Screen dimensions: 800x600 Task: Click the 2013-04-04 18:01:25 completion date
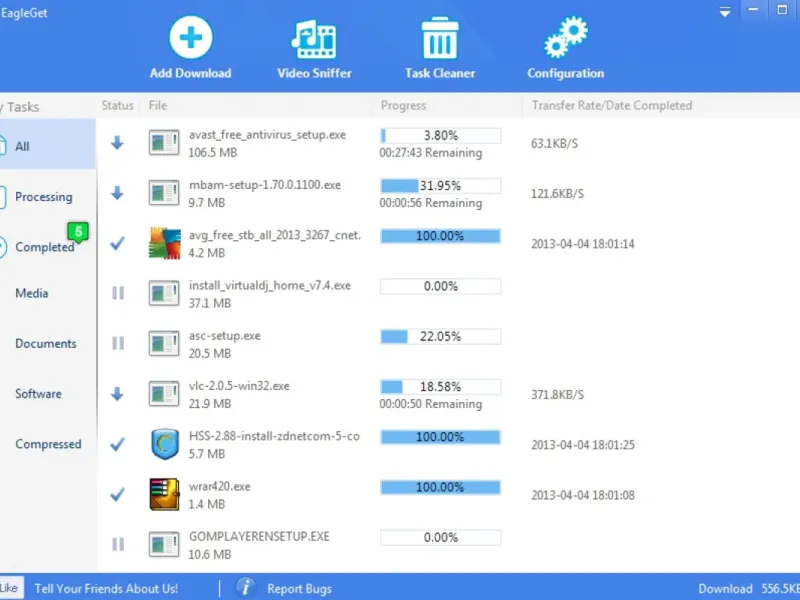tap(583, 445)
